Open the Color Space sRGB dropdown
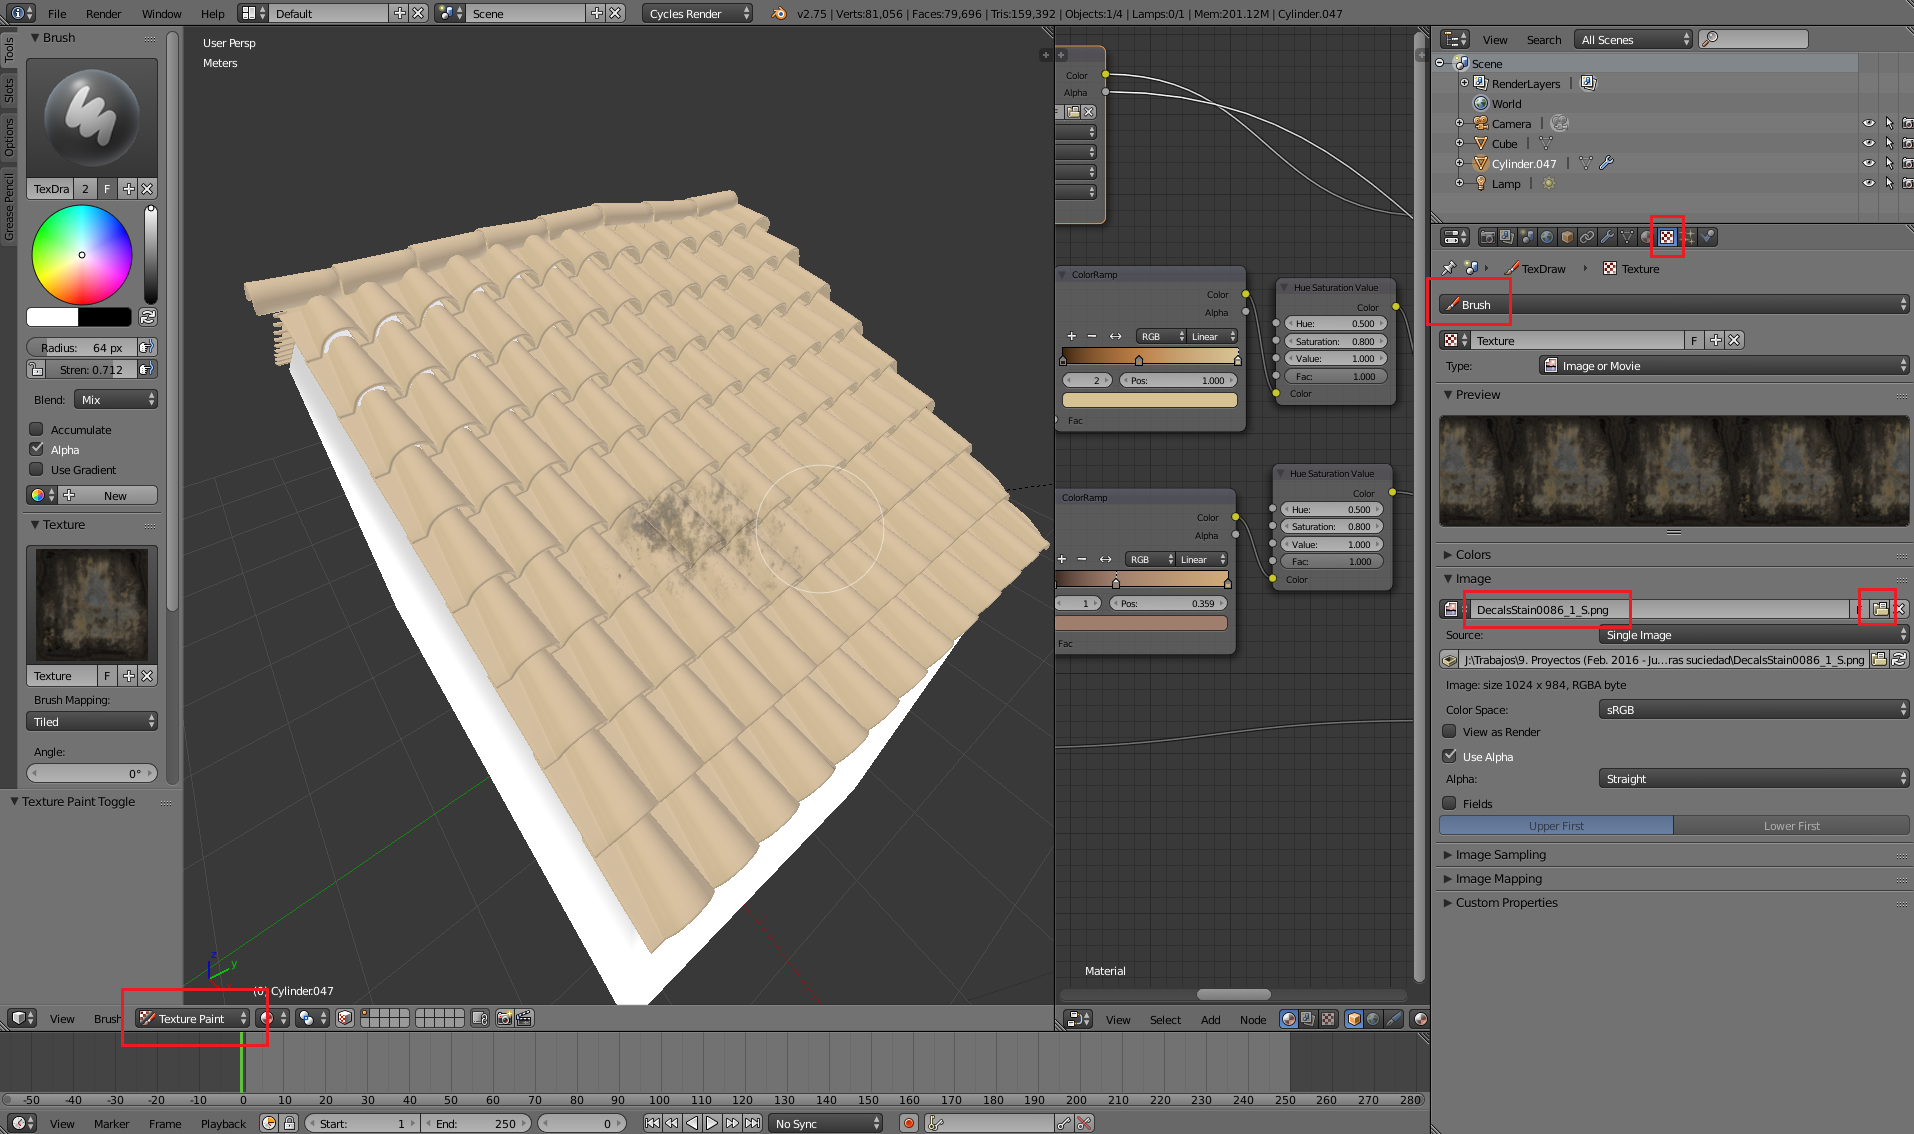Screen dimensions: 1914x1134 1753,709
